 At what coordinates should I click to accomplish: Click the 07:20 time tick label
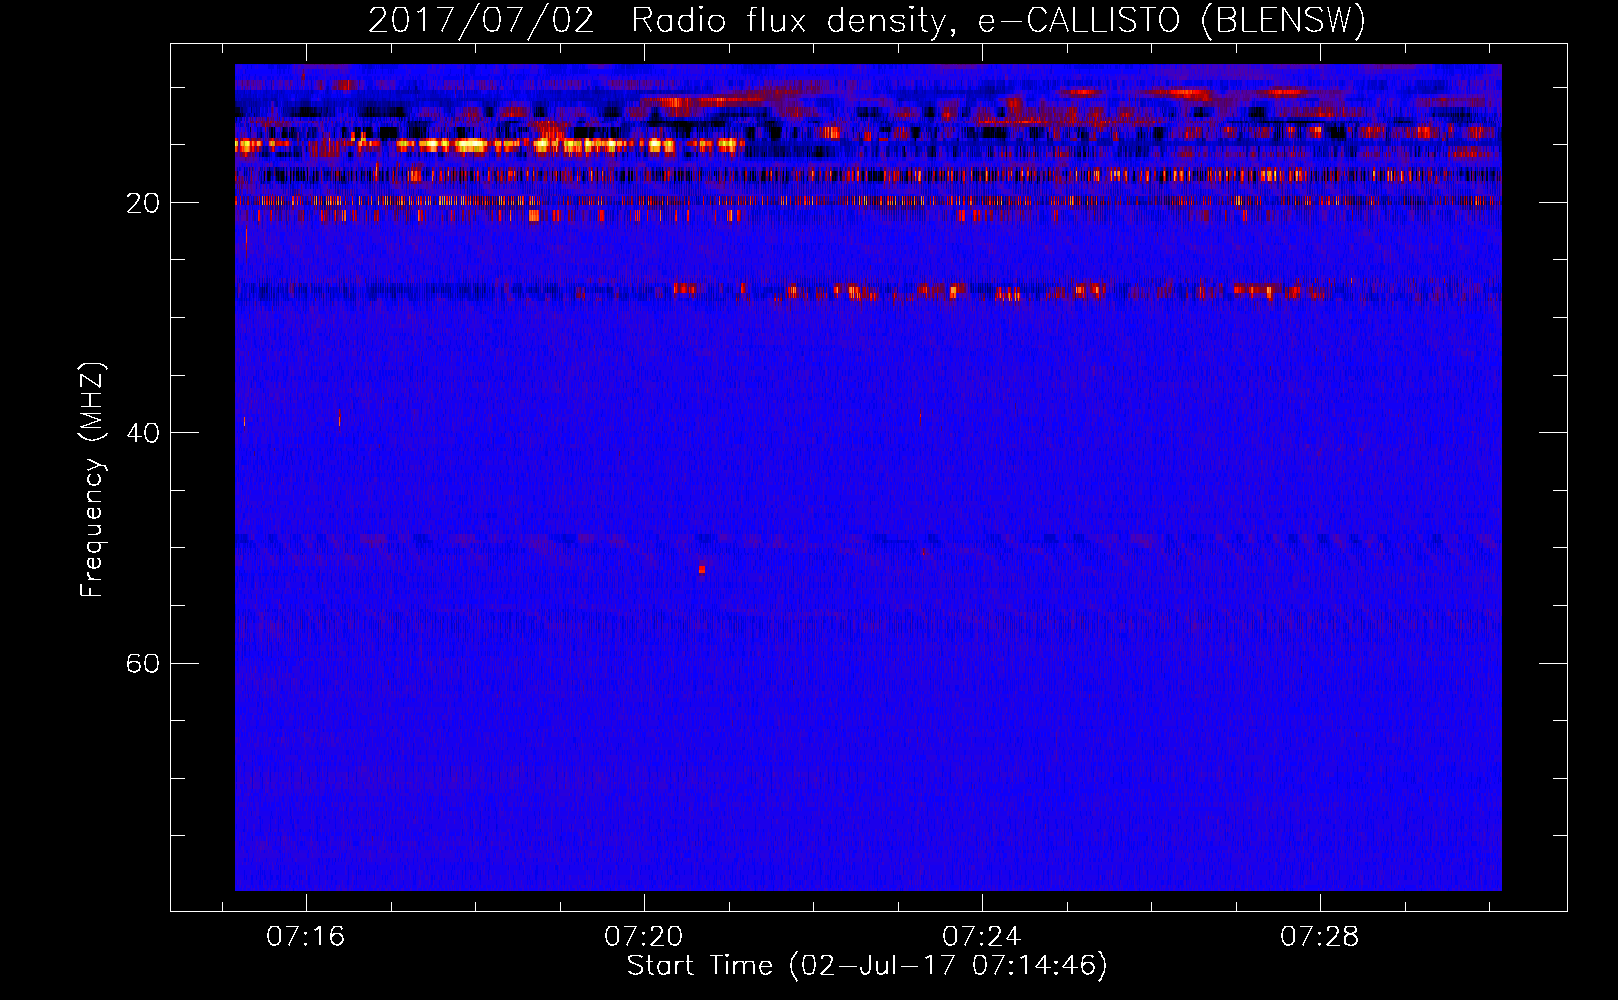point(644,936)
